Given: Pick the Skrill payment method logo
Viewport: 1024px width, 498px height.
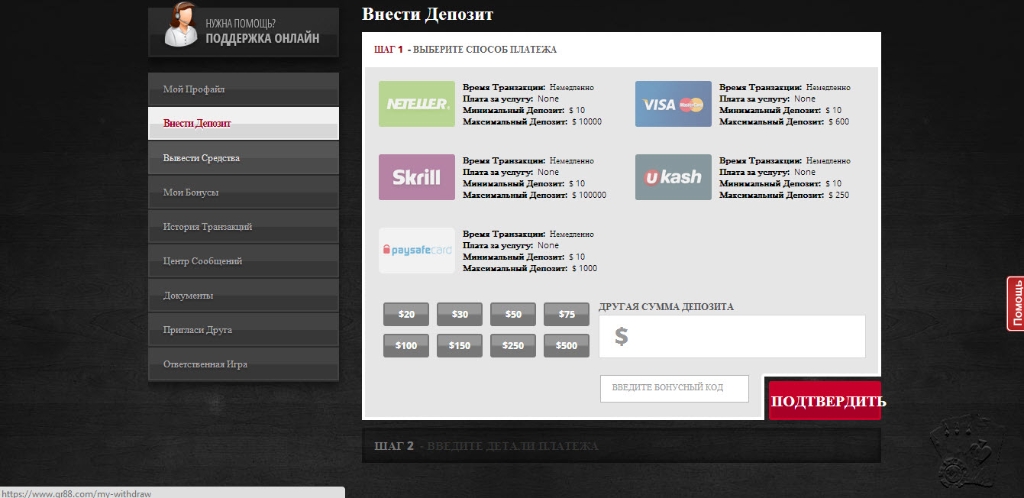Looking at the screenshot, I should 417,177.
